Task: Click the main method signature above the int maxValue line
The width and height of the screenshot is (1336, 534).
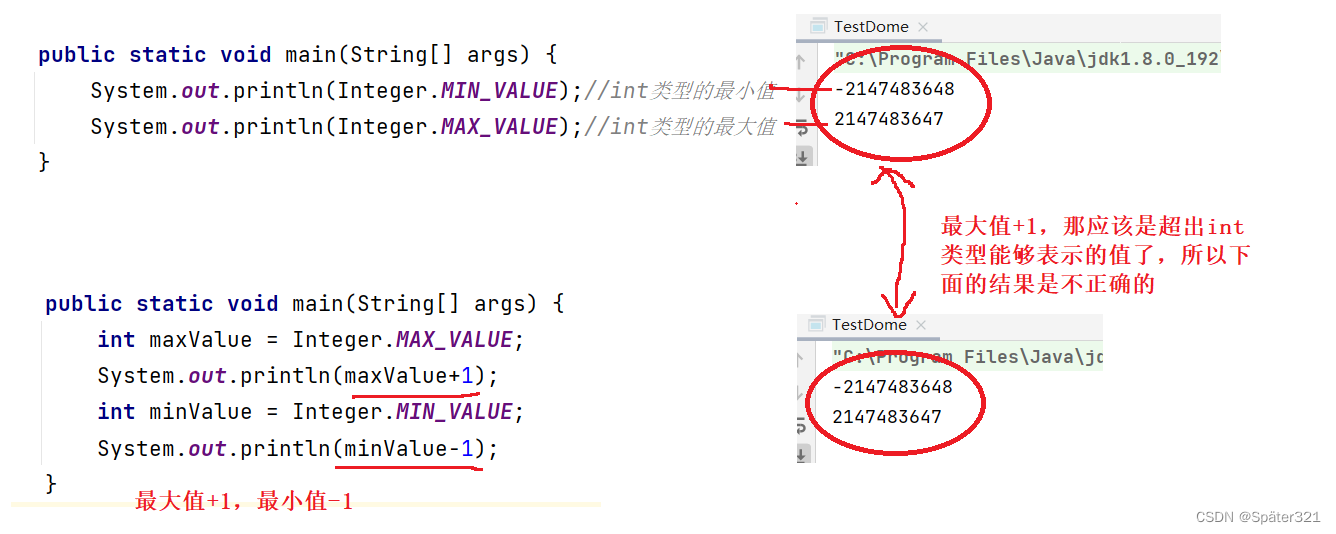Action: point(305,304)
